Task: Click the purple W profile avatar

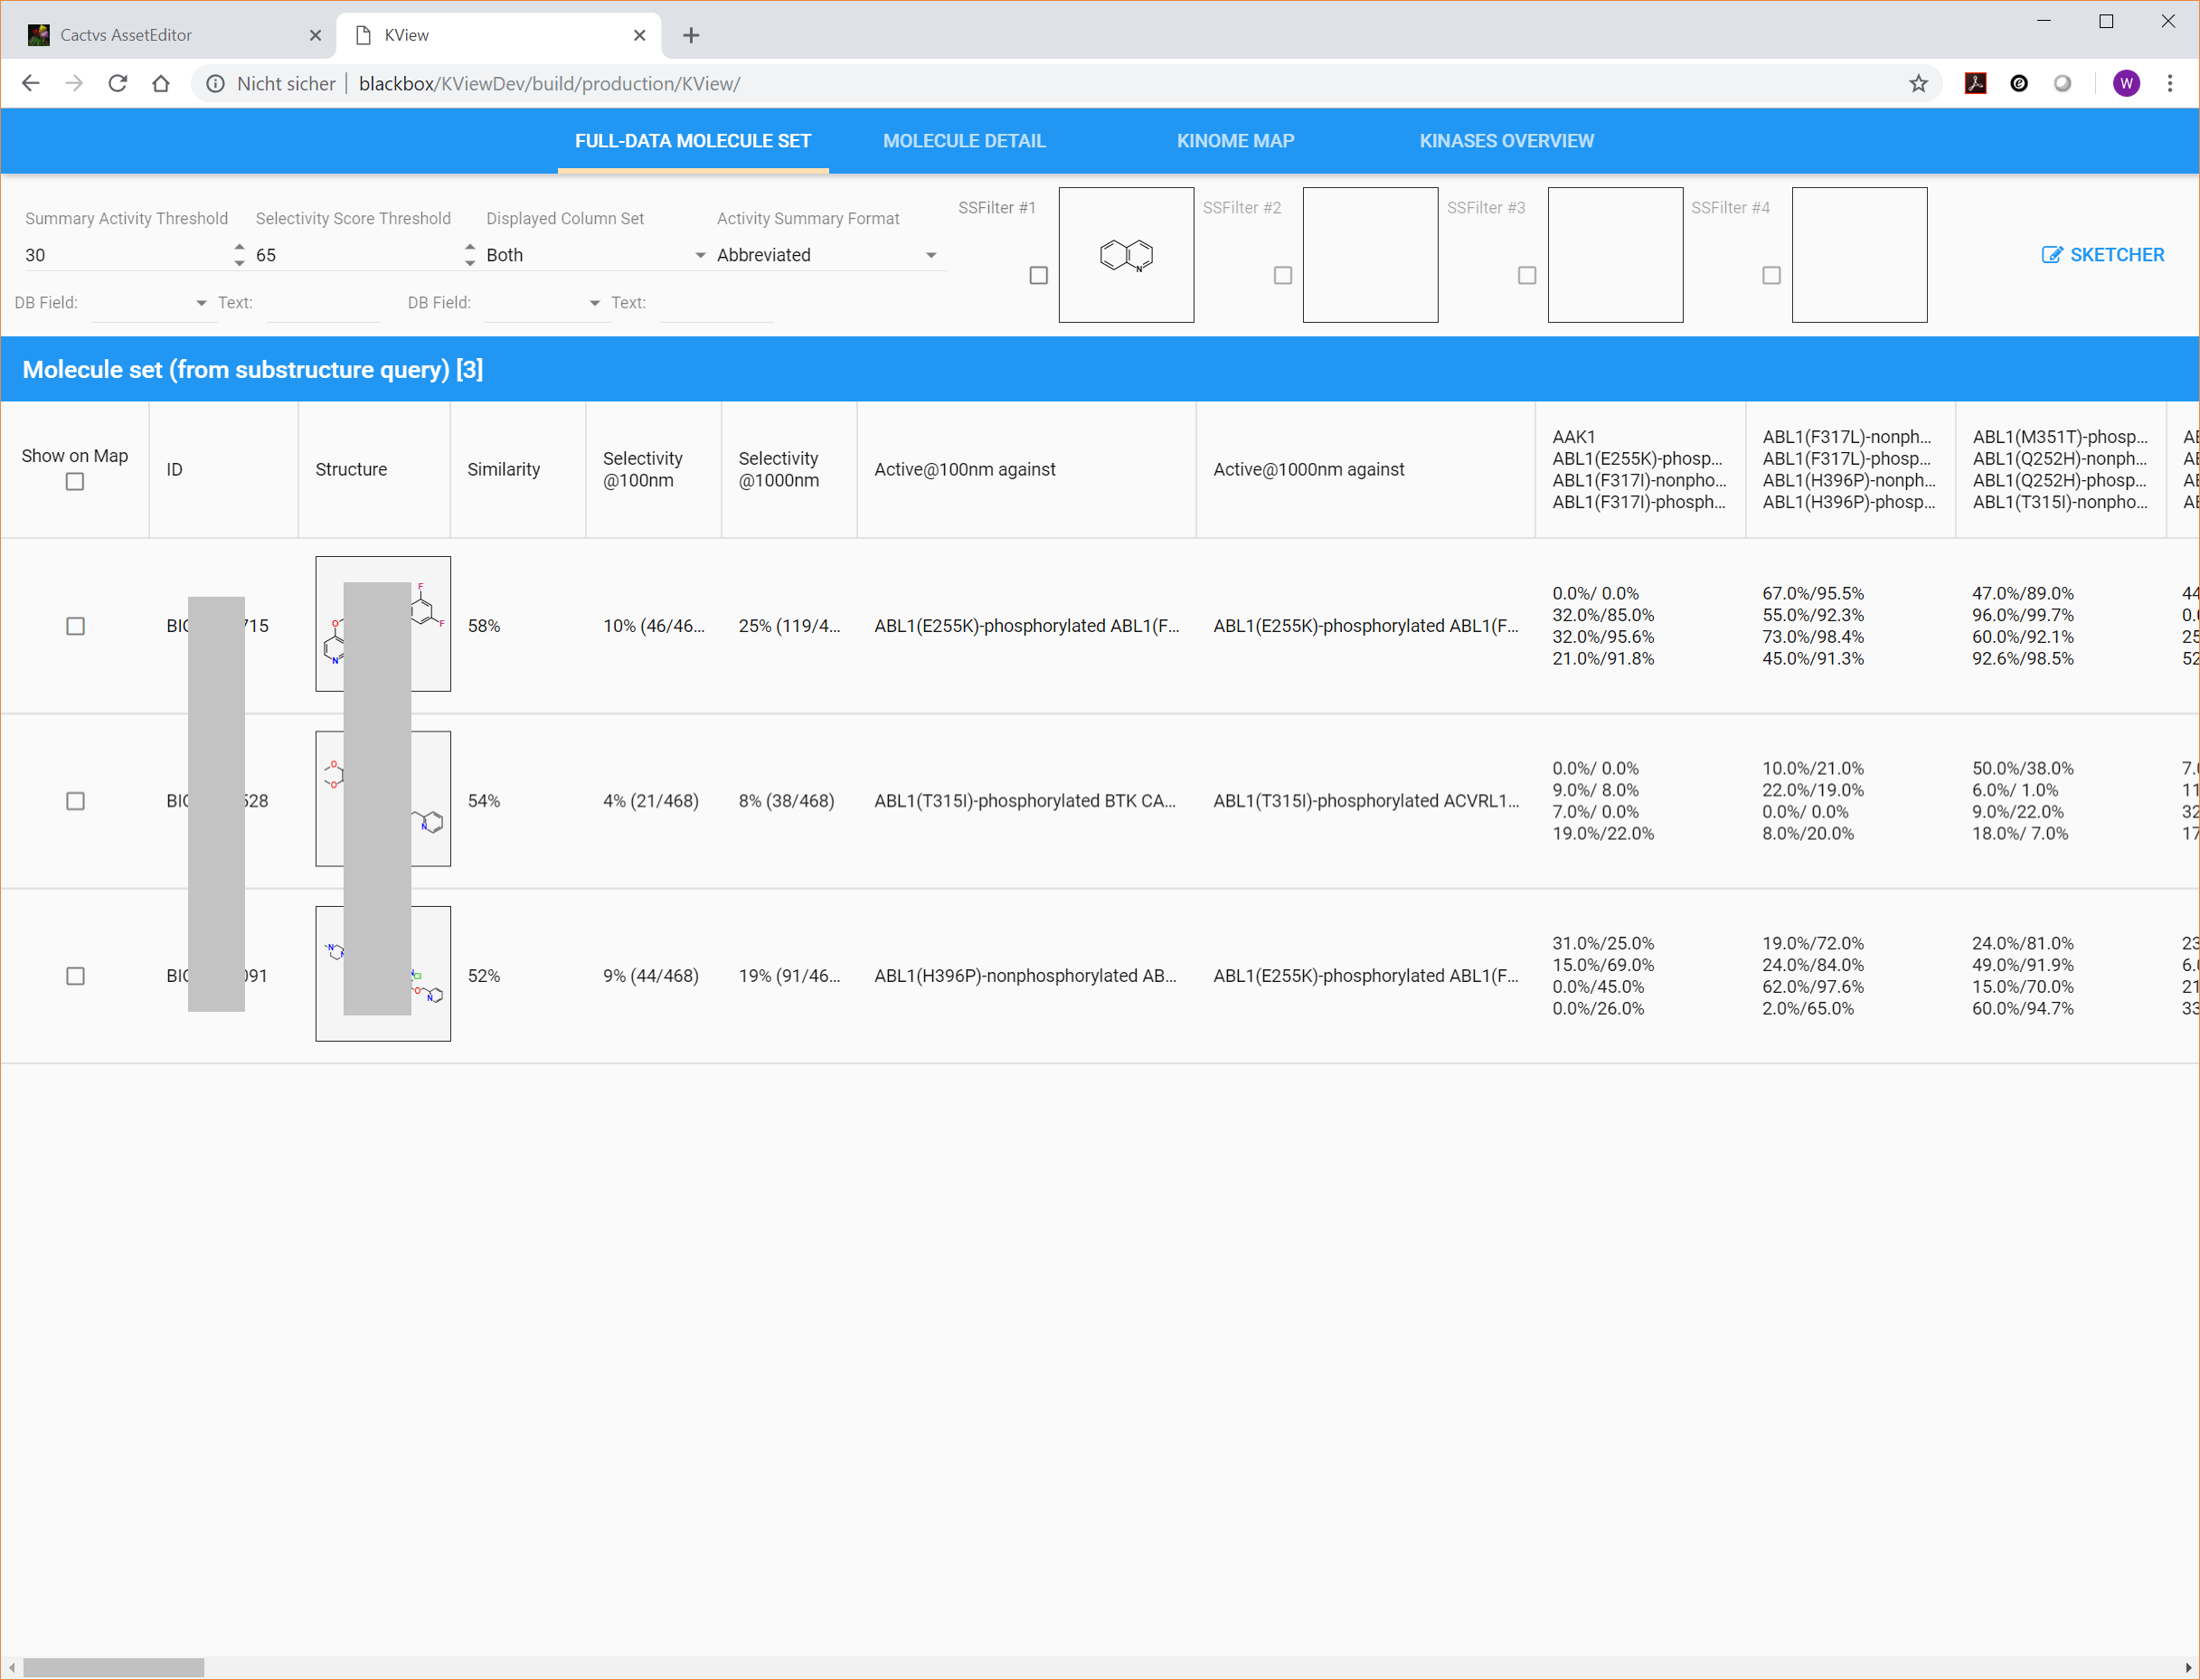Action: coord(2126,84)
